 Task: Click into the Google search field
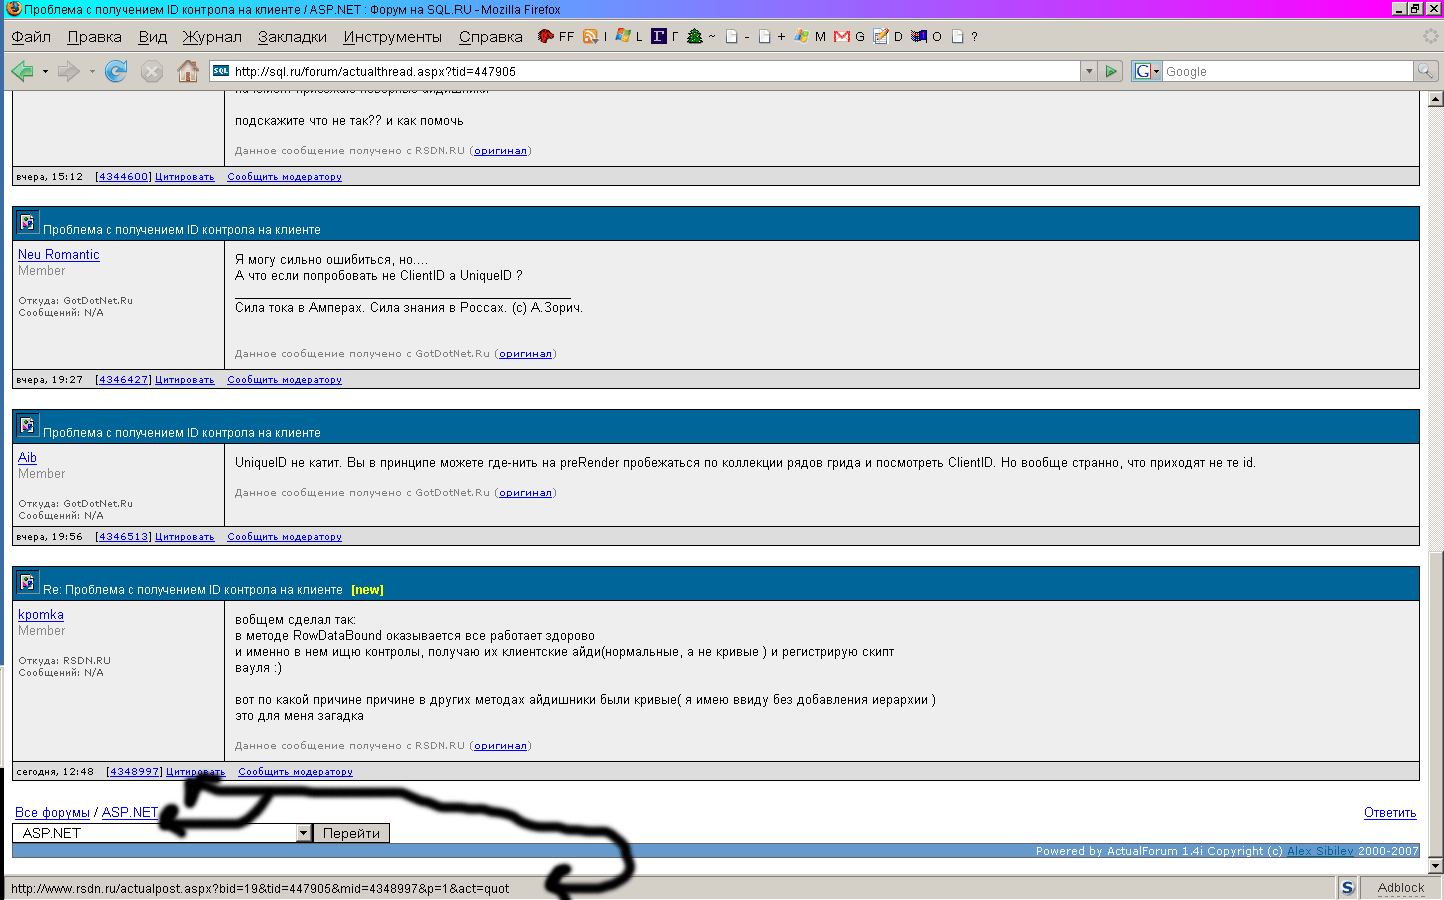(1286, 71)
